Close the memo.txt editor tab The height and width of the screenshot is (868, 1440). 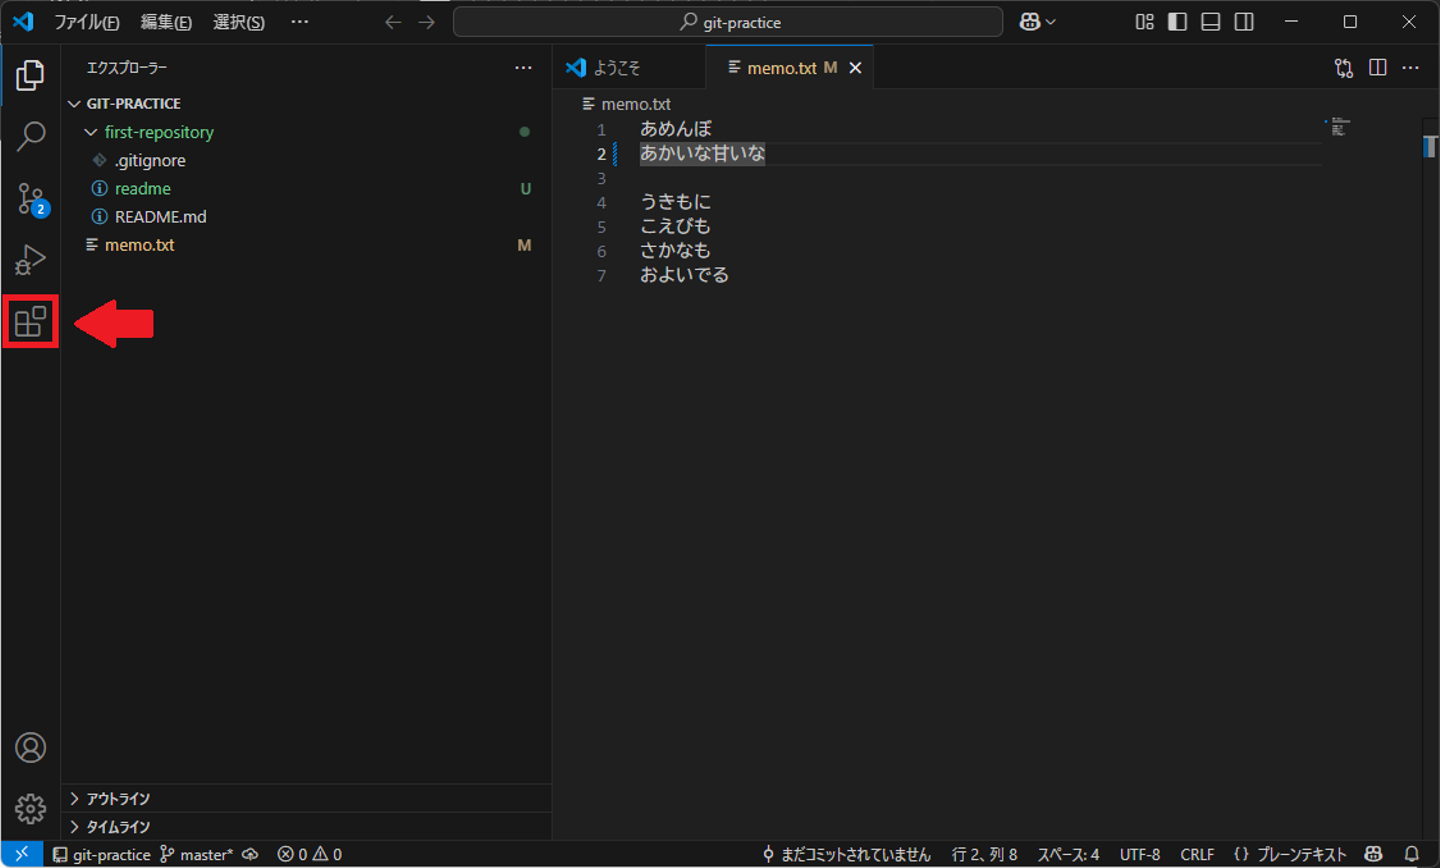[x=855, y=68]
